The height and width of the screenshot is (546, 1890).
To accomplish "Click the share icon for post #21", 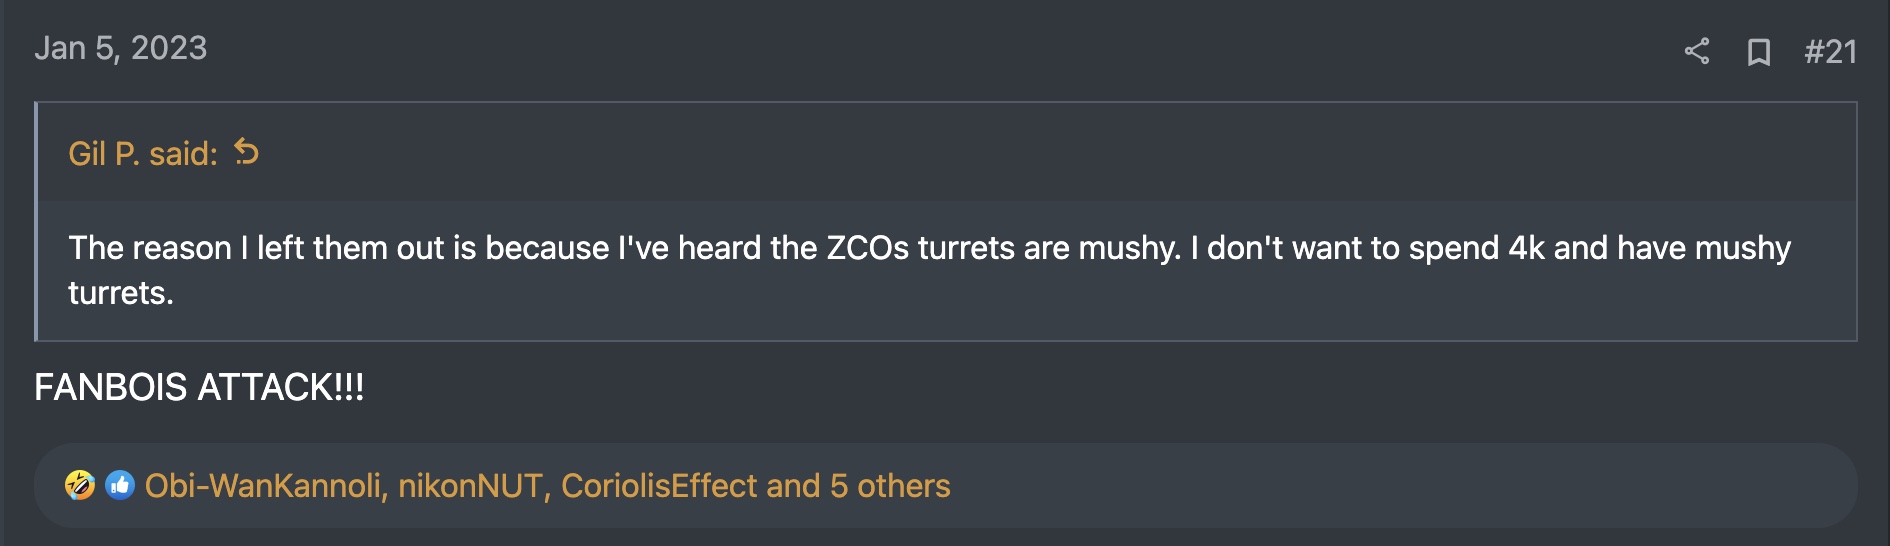I will 1697,51.
